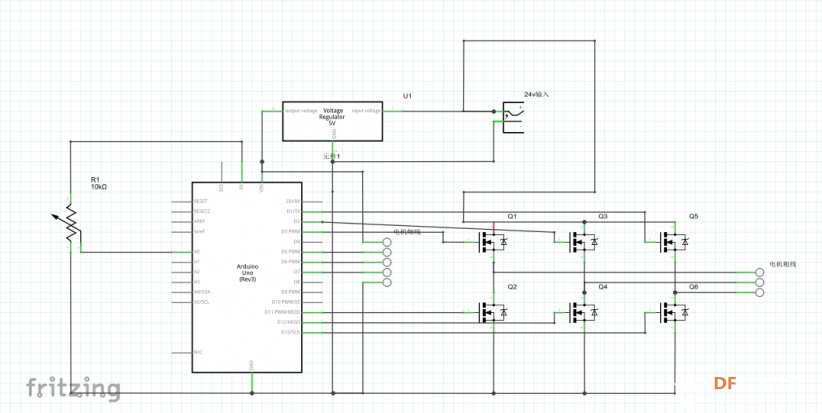Select the Q4 MOSFET symbol

(x=583, y=312)
